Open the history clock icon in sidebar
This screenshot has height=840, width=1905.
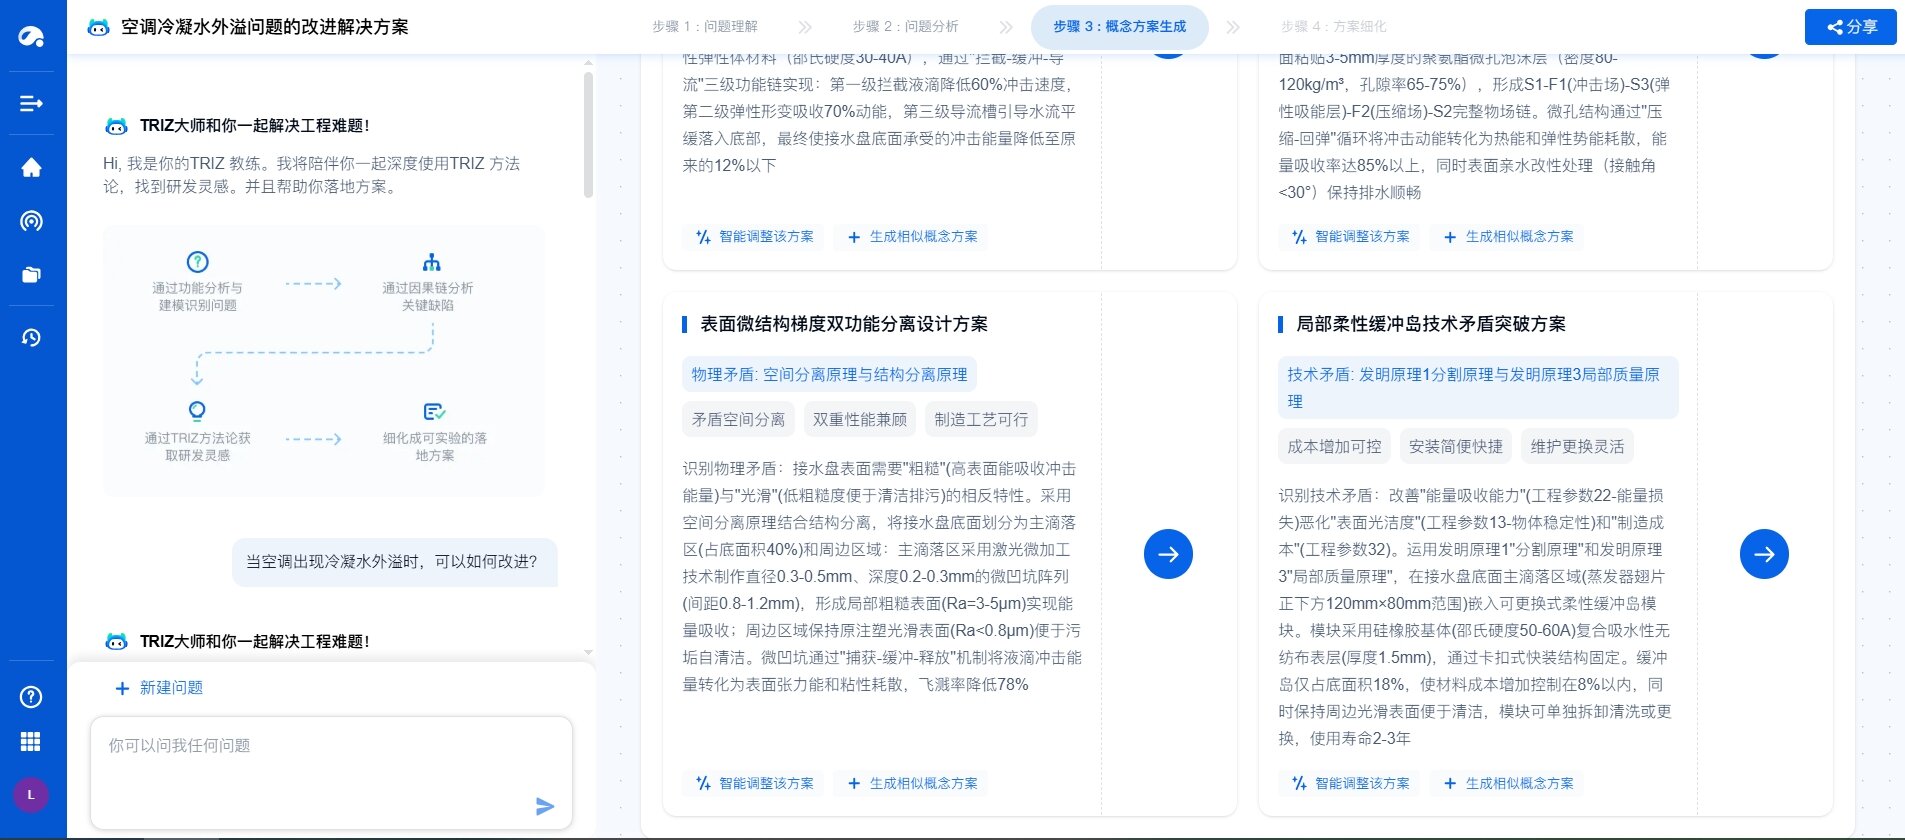[x=31, y=338]
